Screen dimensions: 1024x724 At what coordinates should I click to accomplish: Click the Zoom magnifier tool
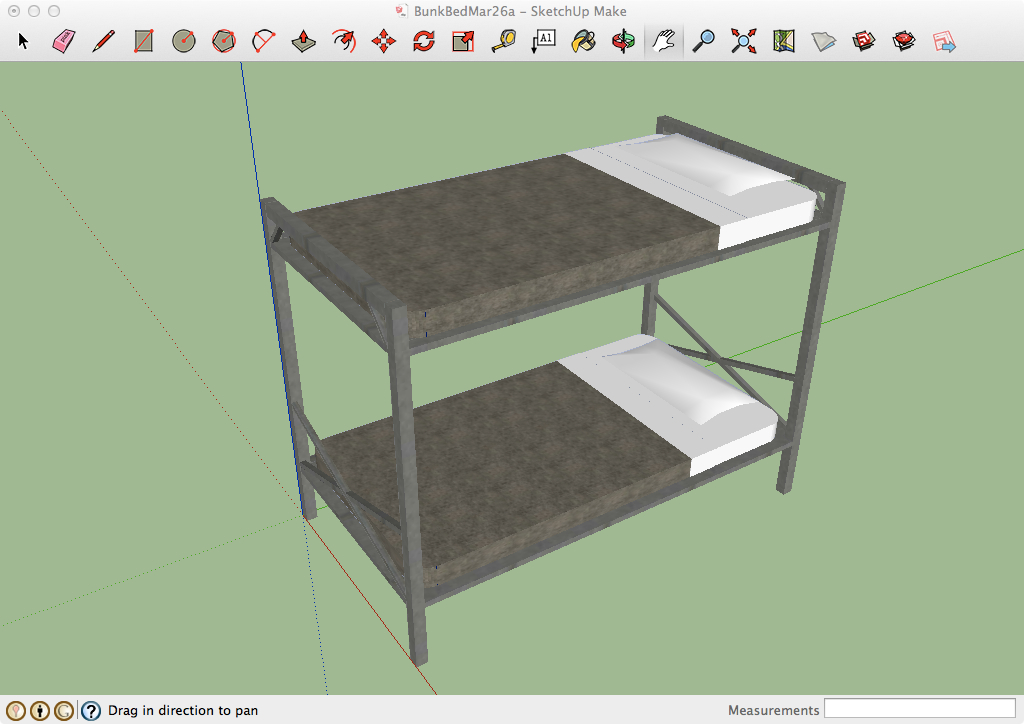point(704,41)
